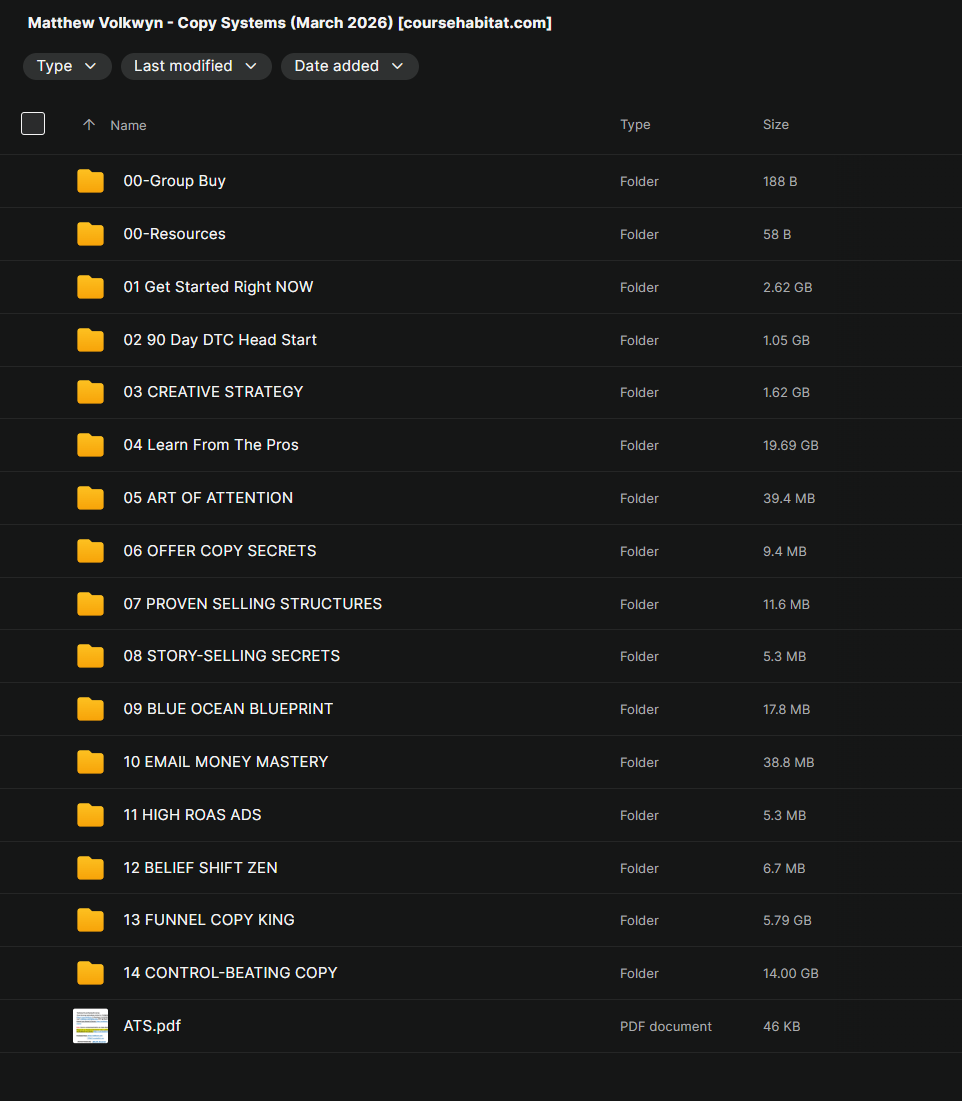The height and width of the screenshot is (1101, 962).
Task: Open 08 STORY-SELLING SECRETS name
Action: [x=232, y=656]
